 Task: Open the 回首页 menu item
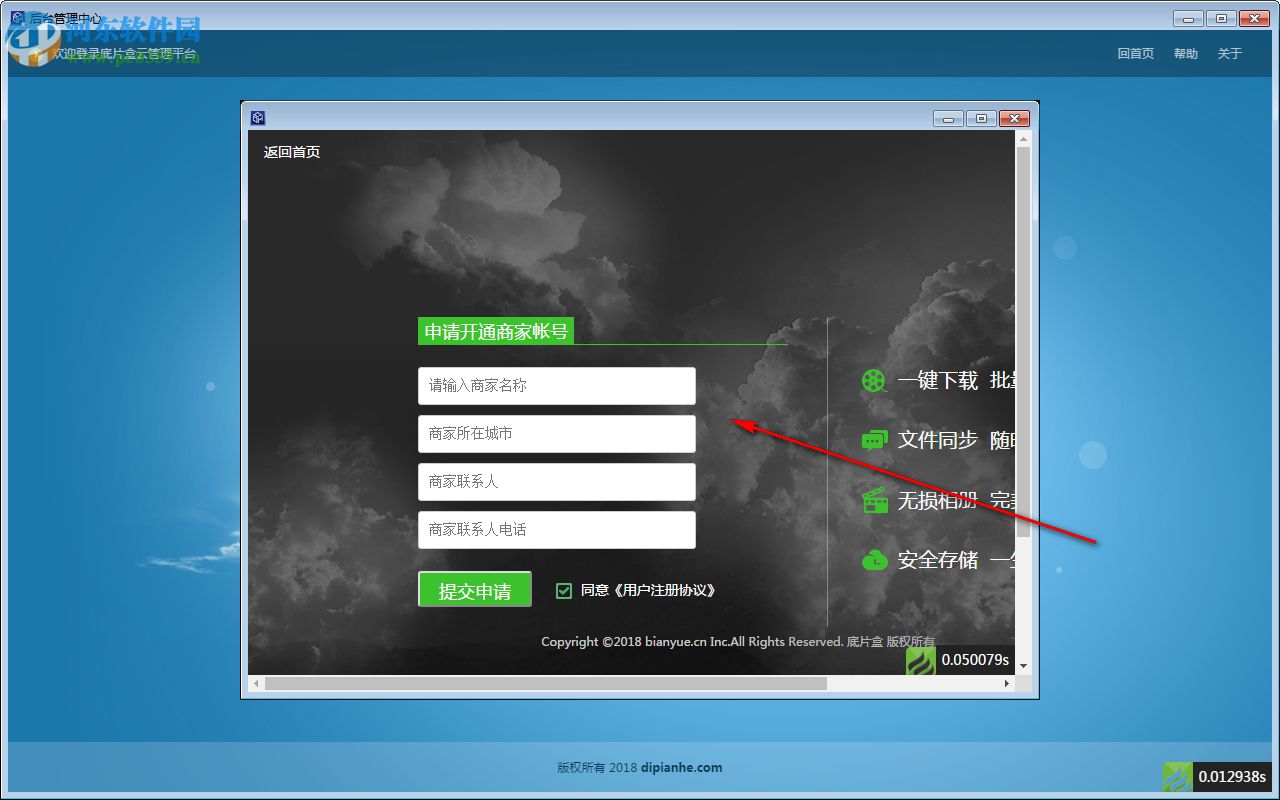click(1135, 53)
